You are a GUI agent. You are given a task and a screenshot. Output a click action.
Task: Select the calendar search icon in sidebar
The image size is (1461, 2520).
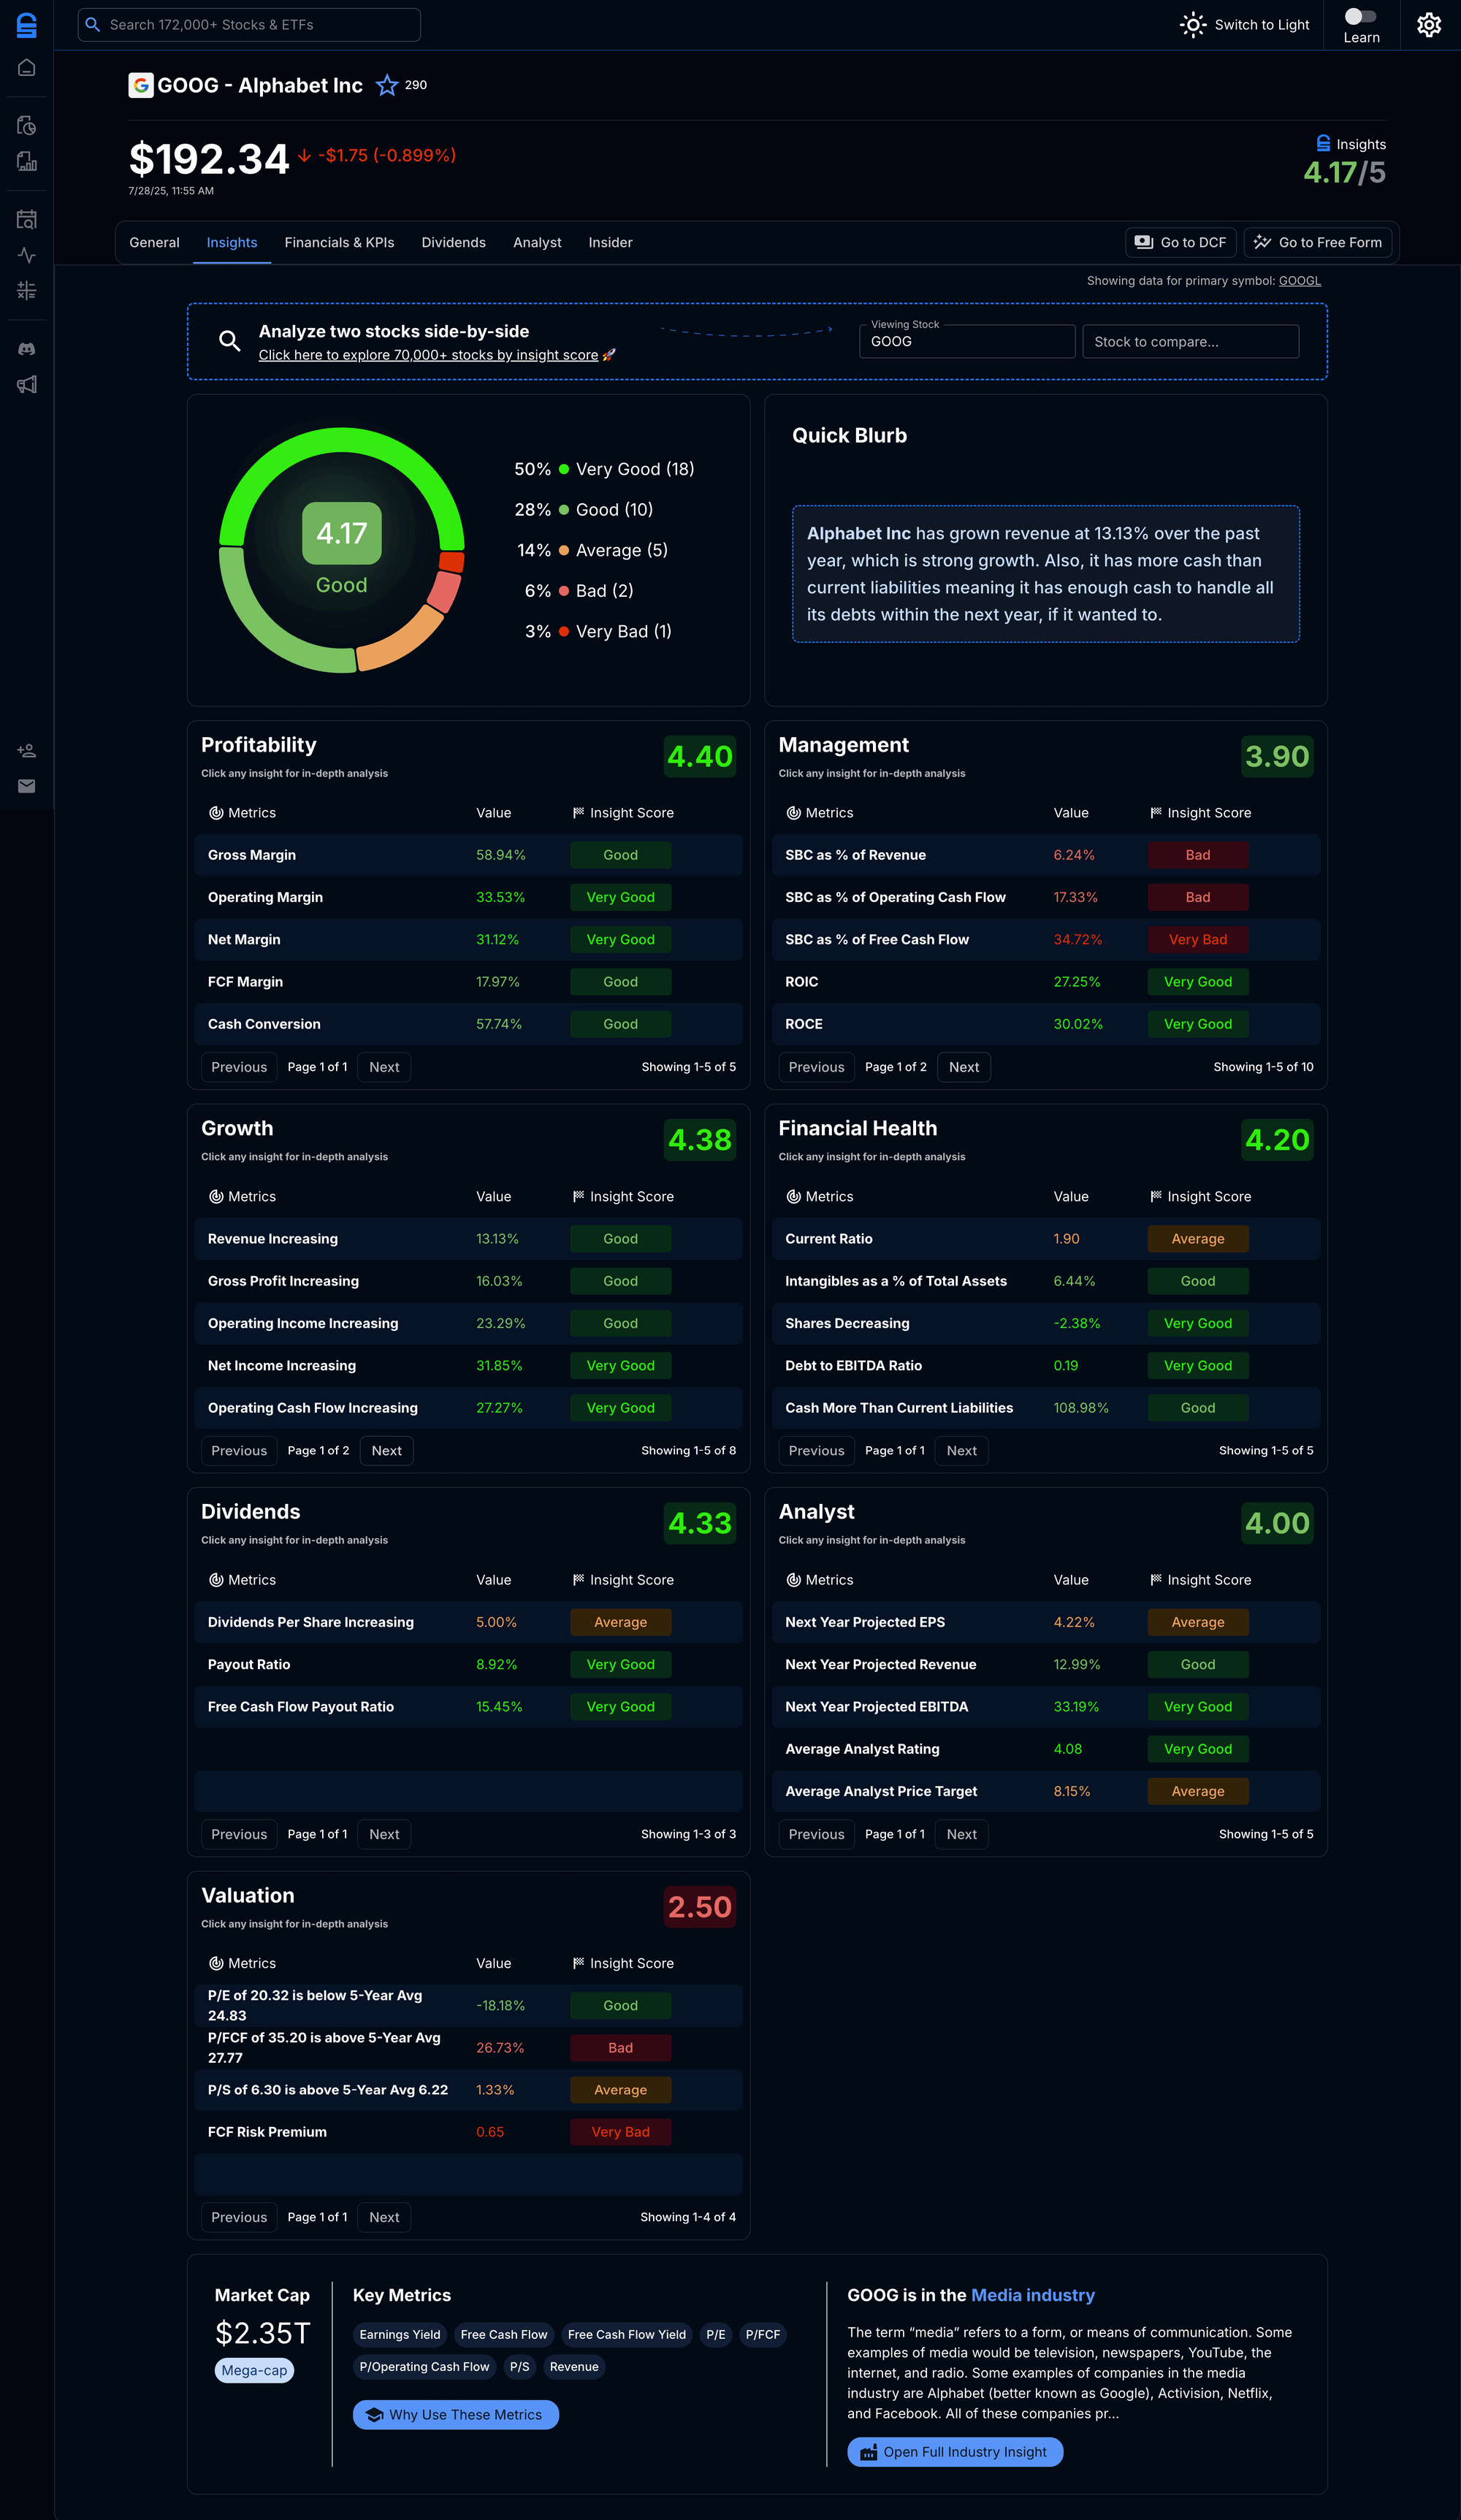(x=27, y=218)
